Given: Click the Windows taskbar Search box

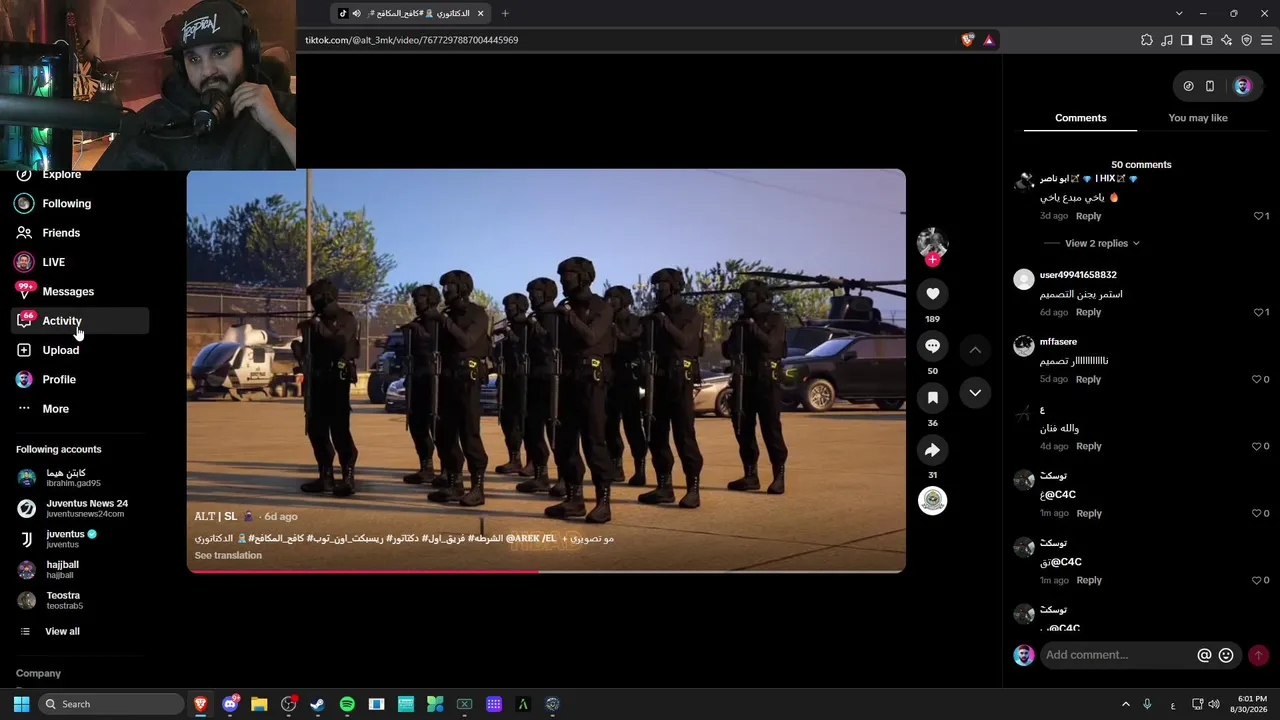Looking at the screenshot, I should (x=111, y=704).
